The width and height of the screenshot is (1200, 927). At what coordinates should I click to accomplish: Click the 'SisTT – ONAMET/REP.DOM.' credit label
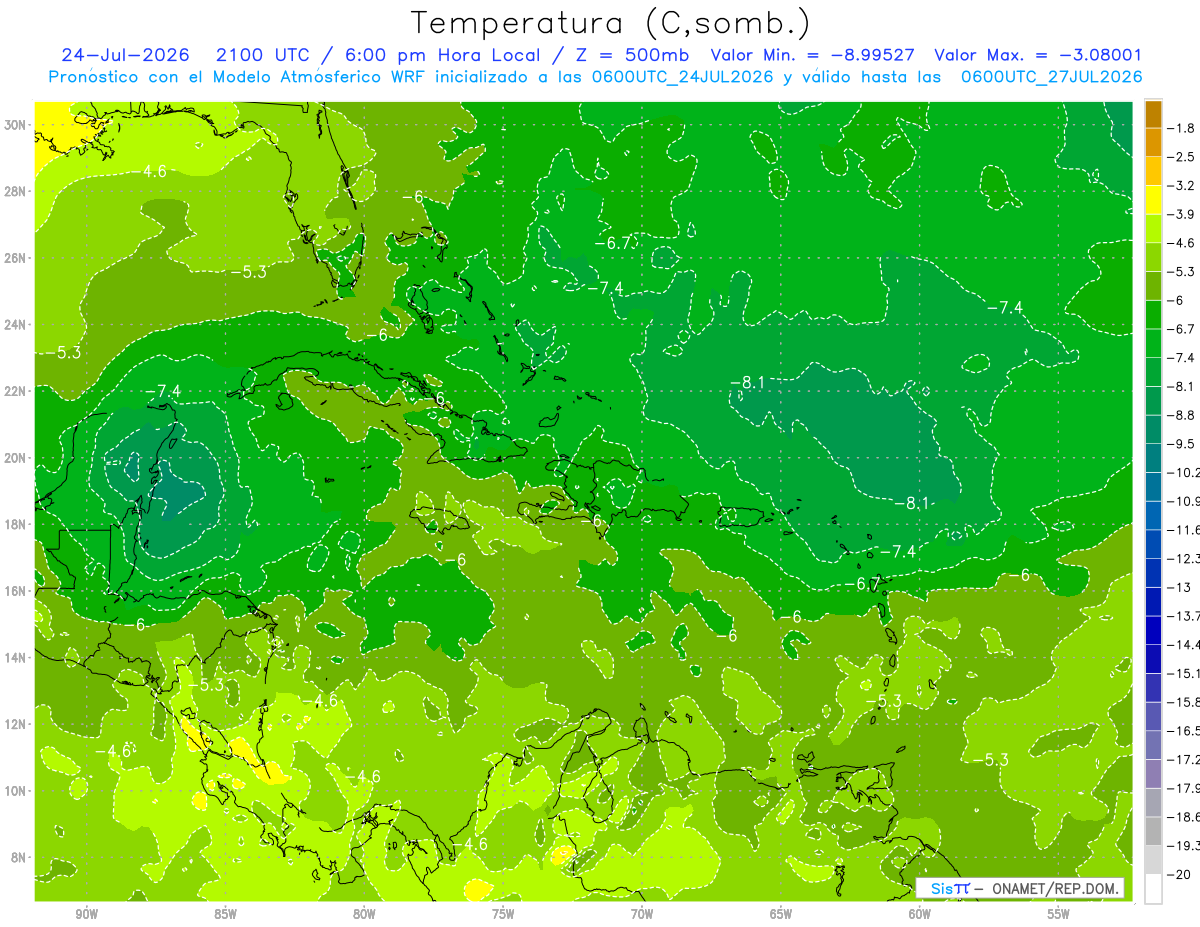click(x=1020, y=888)
